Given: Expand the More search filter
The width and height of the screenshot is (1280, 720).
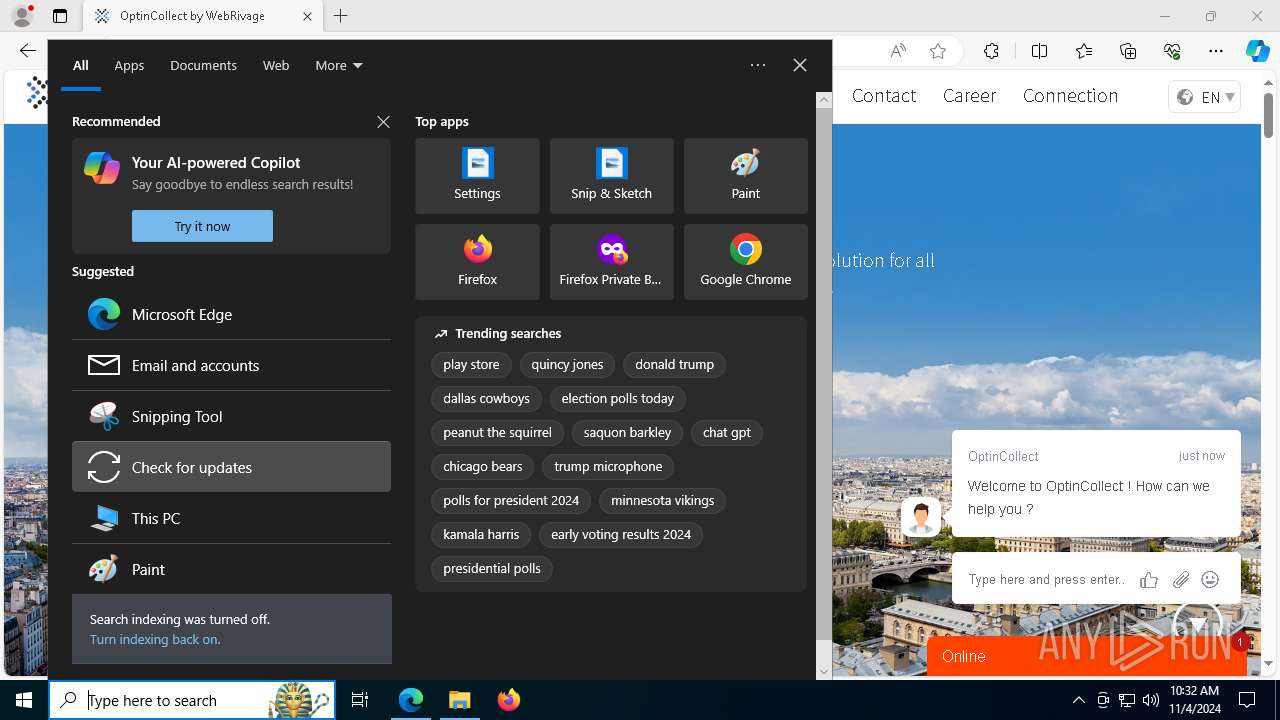Looking at the screenshot, I should (339, 65).
